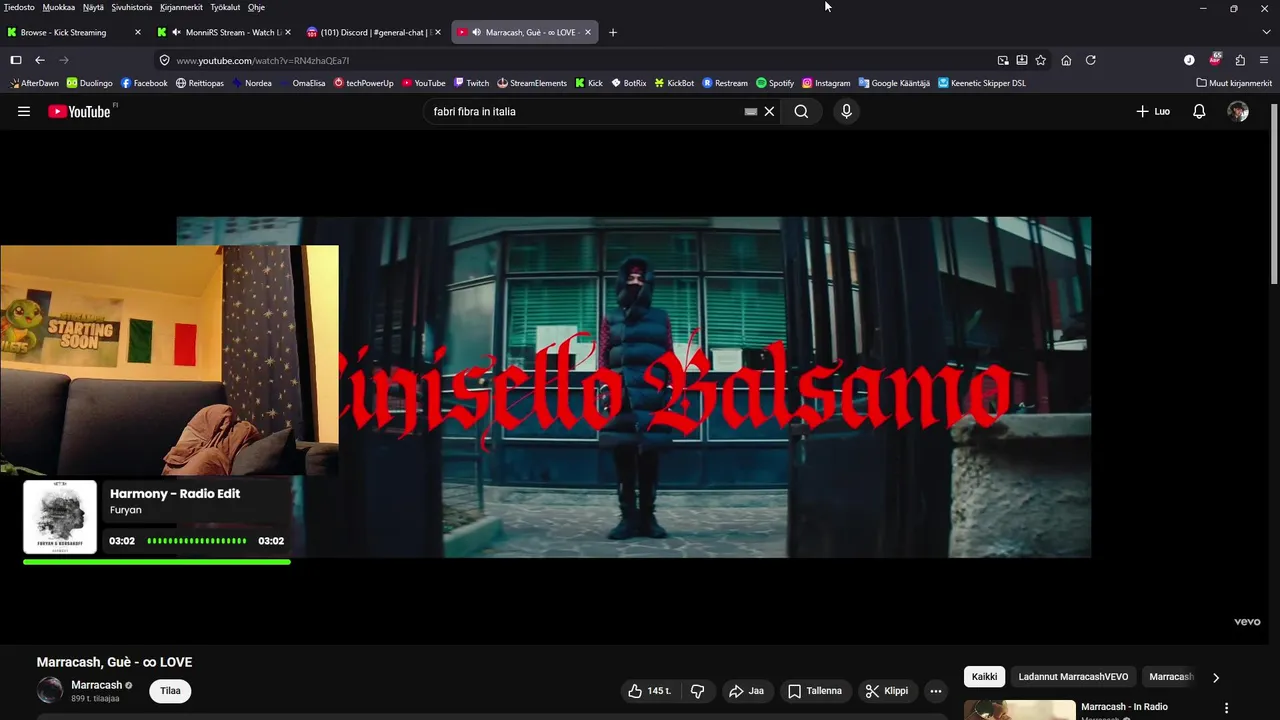Switch to the Discord #general-chat tab
The height and width of the screenshot is (720, 1280).
coord(374,32)
